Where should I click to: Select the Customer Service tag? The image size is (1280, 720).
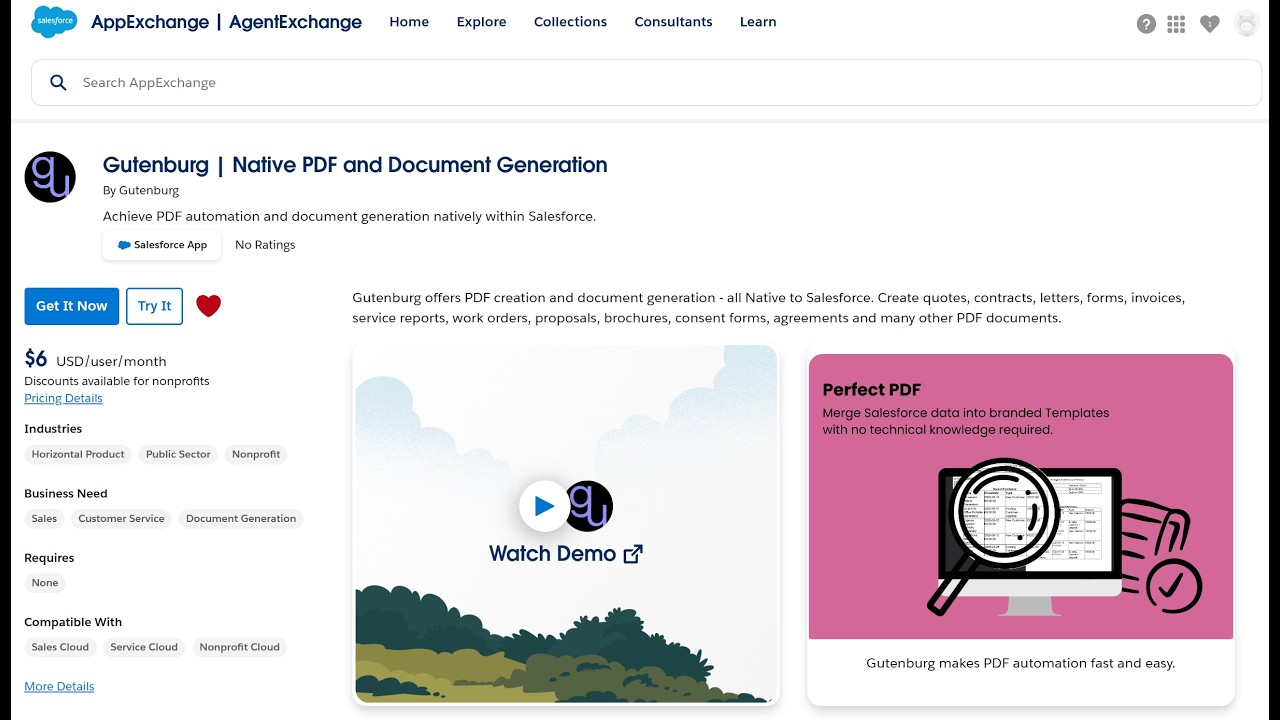coord(121,518)
